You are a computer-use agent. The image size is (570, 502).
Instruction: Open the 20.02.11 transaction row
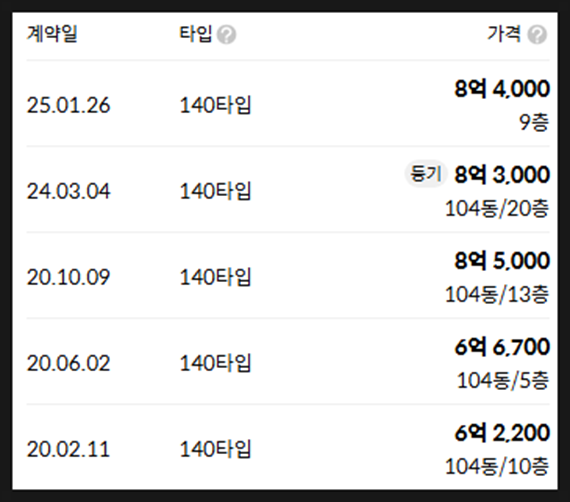[x=288, y=447]
